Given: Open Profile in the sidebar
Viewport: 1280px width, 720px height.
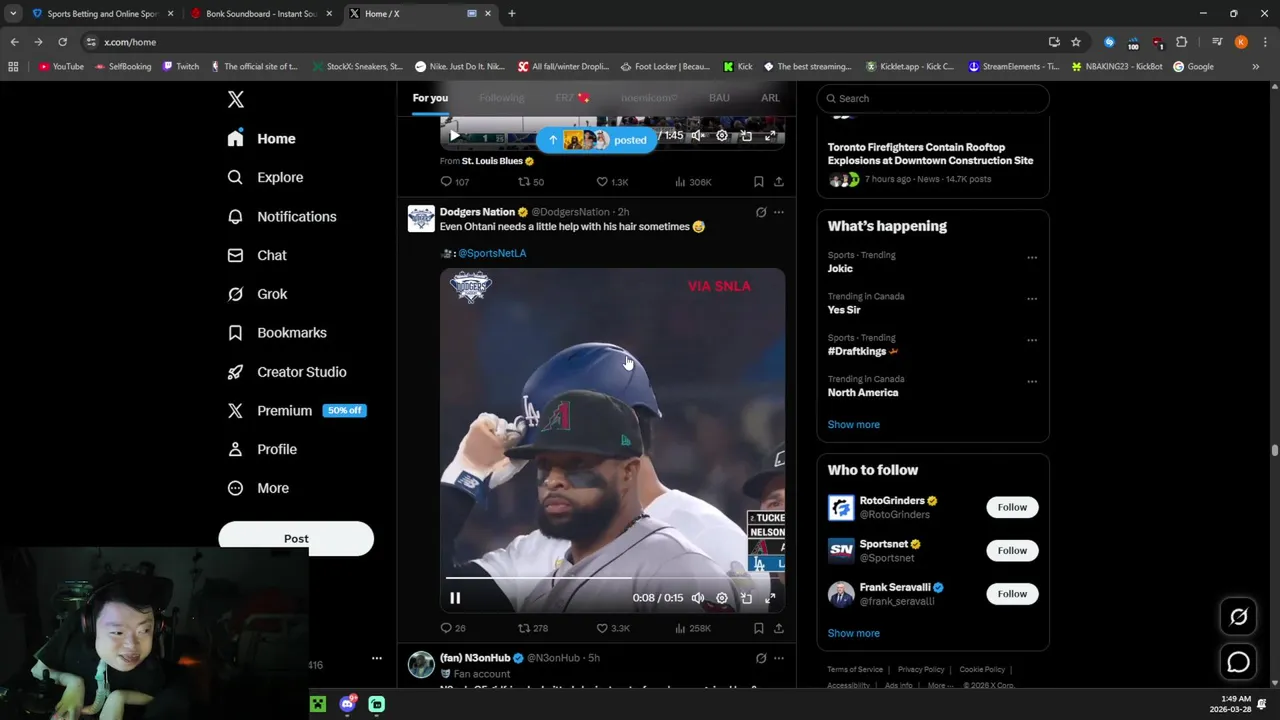Looking at the screenshot, I should 262,449.
